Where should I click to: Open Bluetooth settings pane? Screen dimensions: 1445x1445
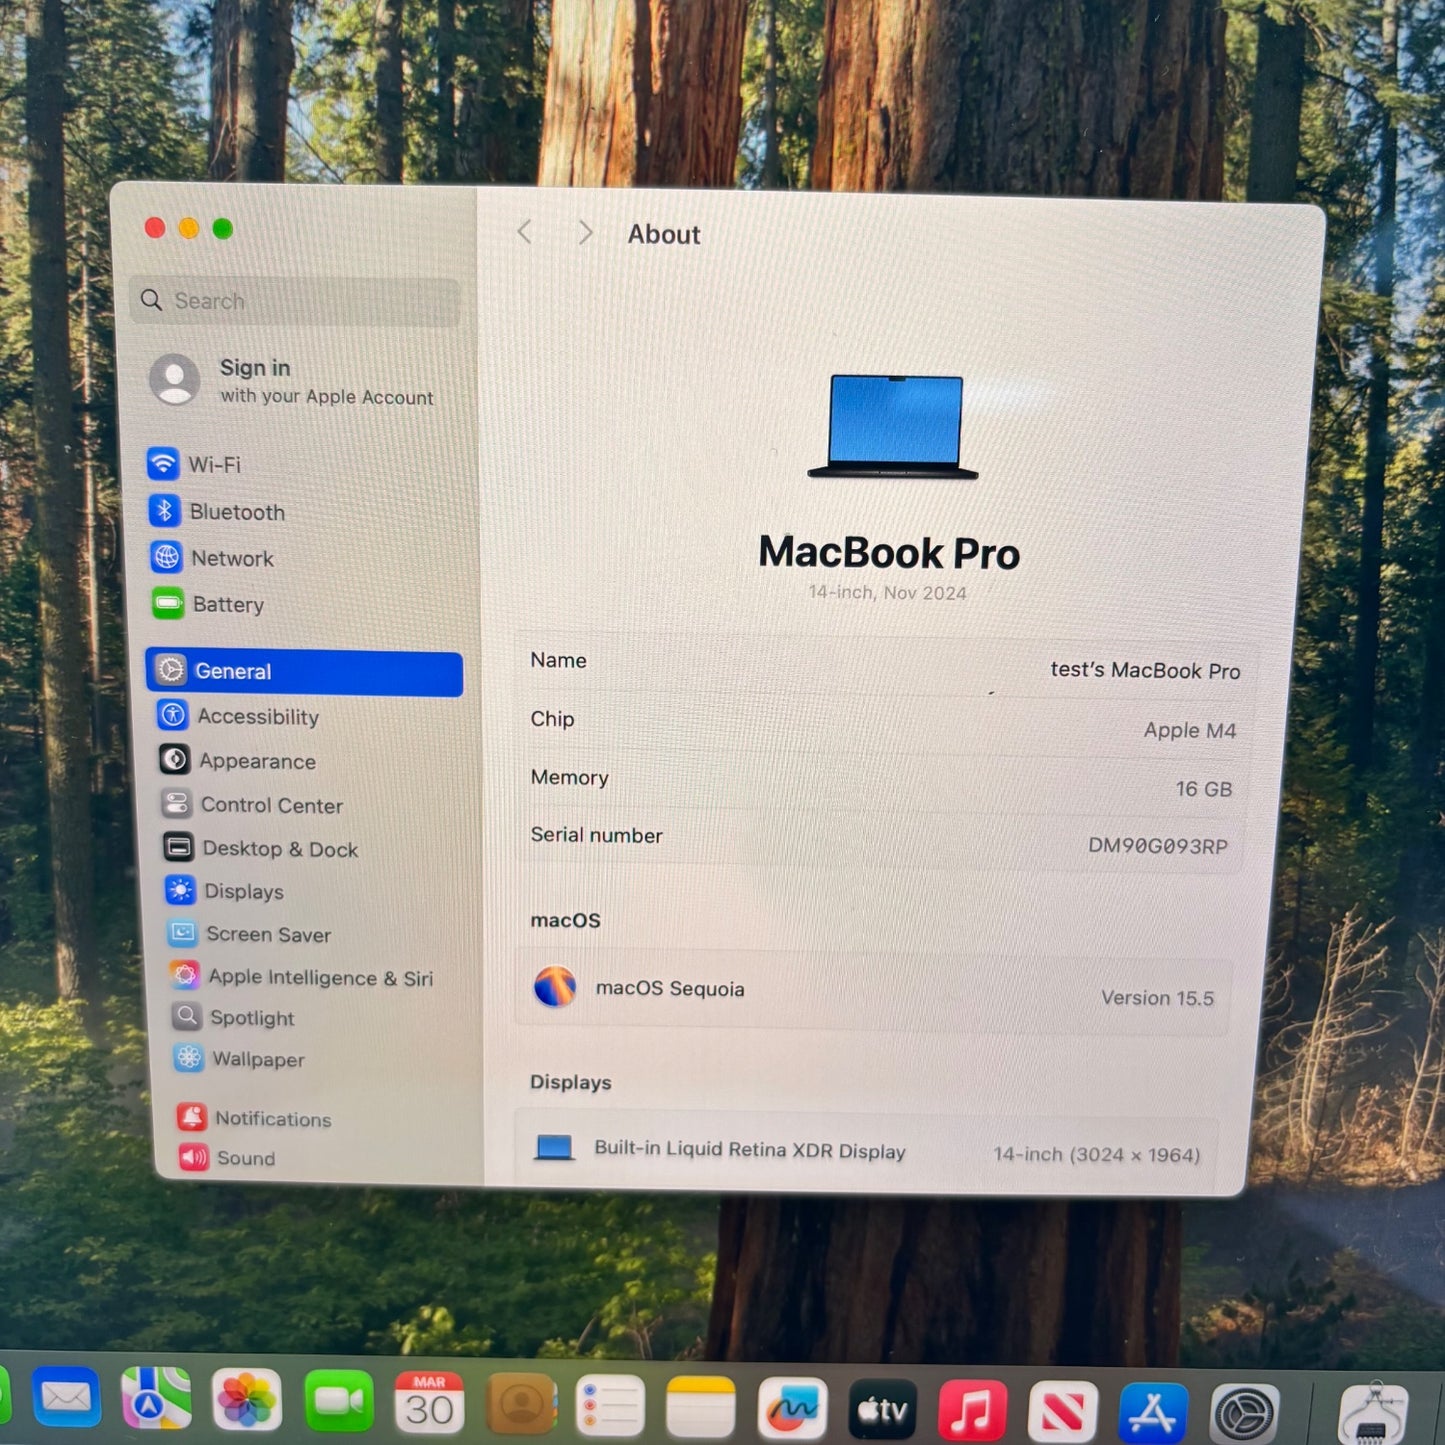click(236, 512)
